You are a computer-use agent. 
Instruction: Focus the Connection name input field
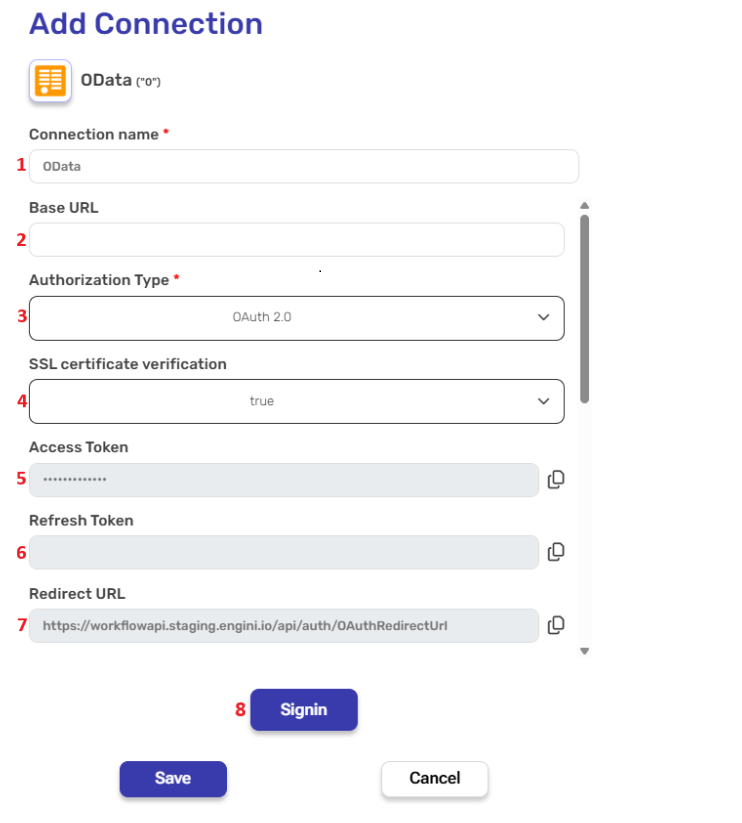point(304,167)
